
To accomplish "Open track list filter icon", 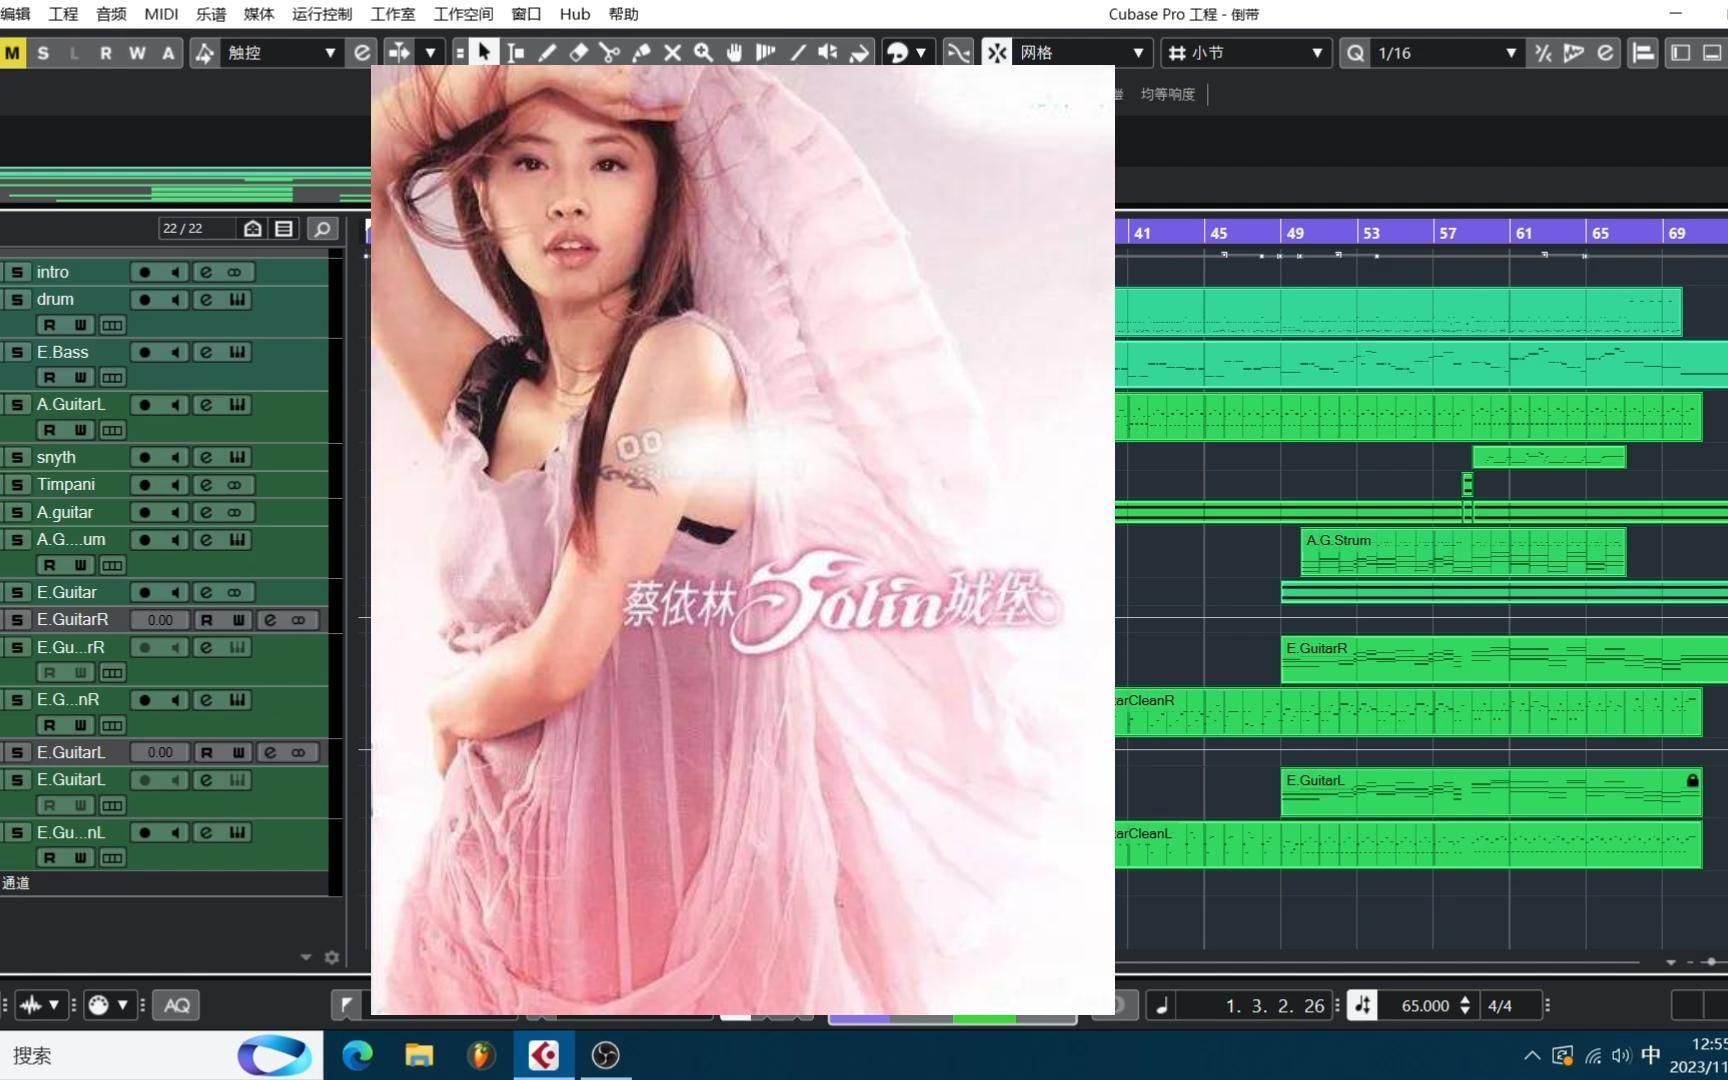I will pyautogui.click(x=284, y=229).
